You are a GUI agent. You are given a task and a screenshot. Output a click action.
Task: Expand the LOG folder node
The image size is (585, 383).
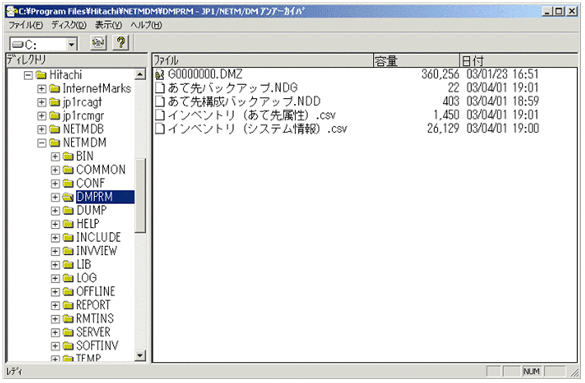click(55, 278)
